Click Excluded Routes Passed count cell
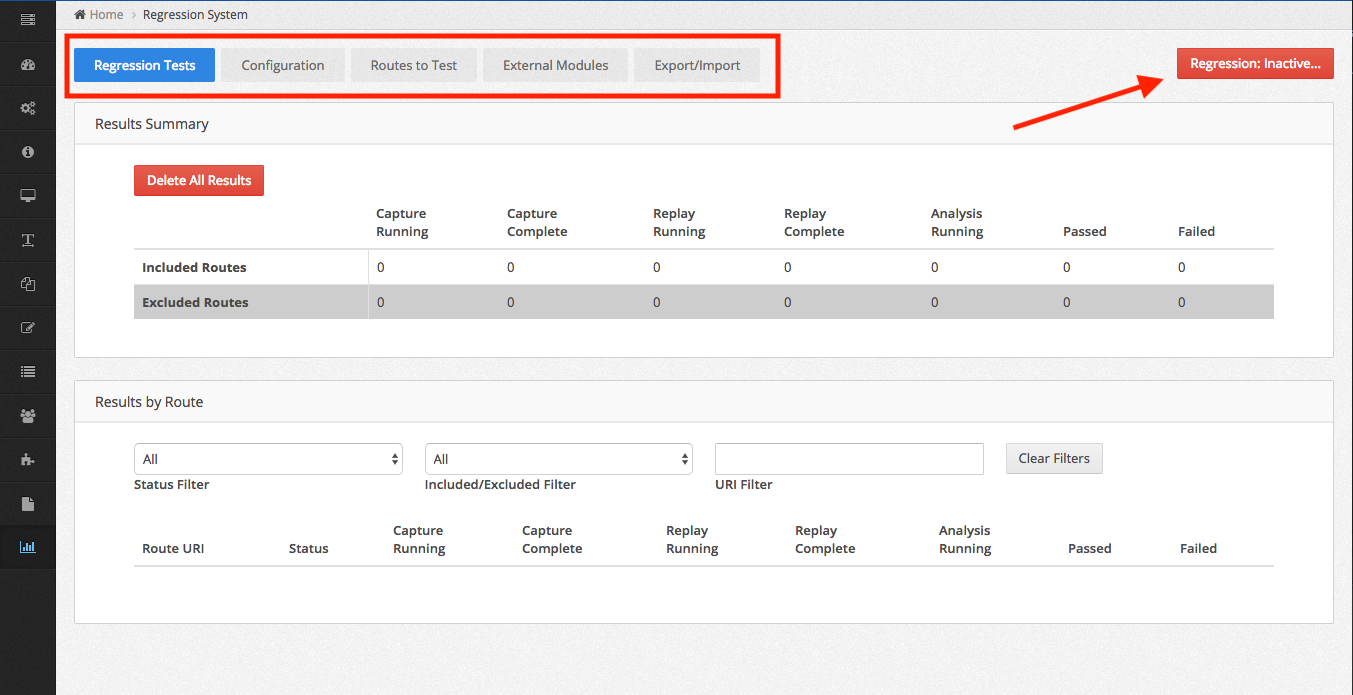Image resolution: width=1353 pixels, height=695 pixels. point(1067,302)
